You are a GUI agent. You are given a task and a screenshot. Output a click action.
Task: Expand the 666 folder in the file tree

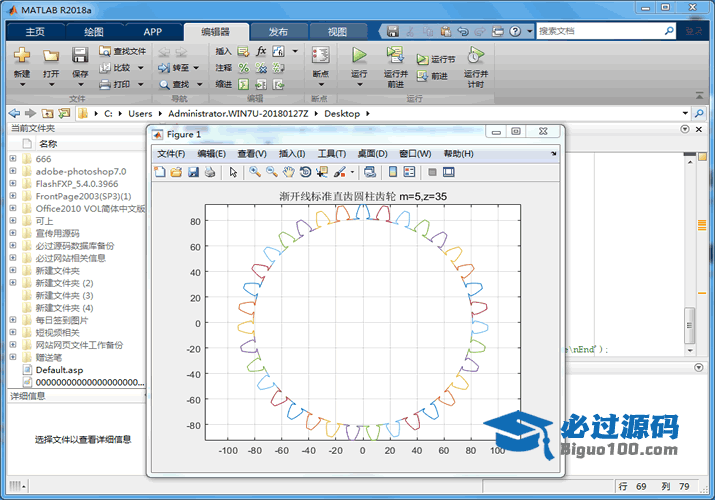tap(13, 159)
